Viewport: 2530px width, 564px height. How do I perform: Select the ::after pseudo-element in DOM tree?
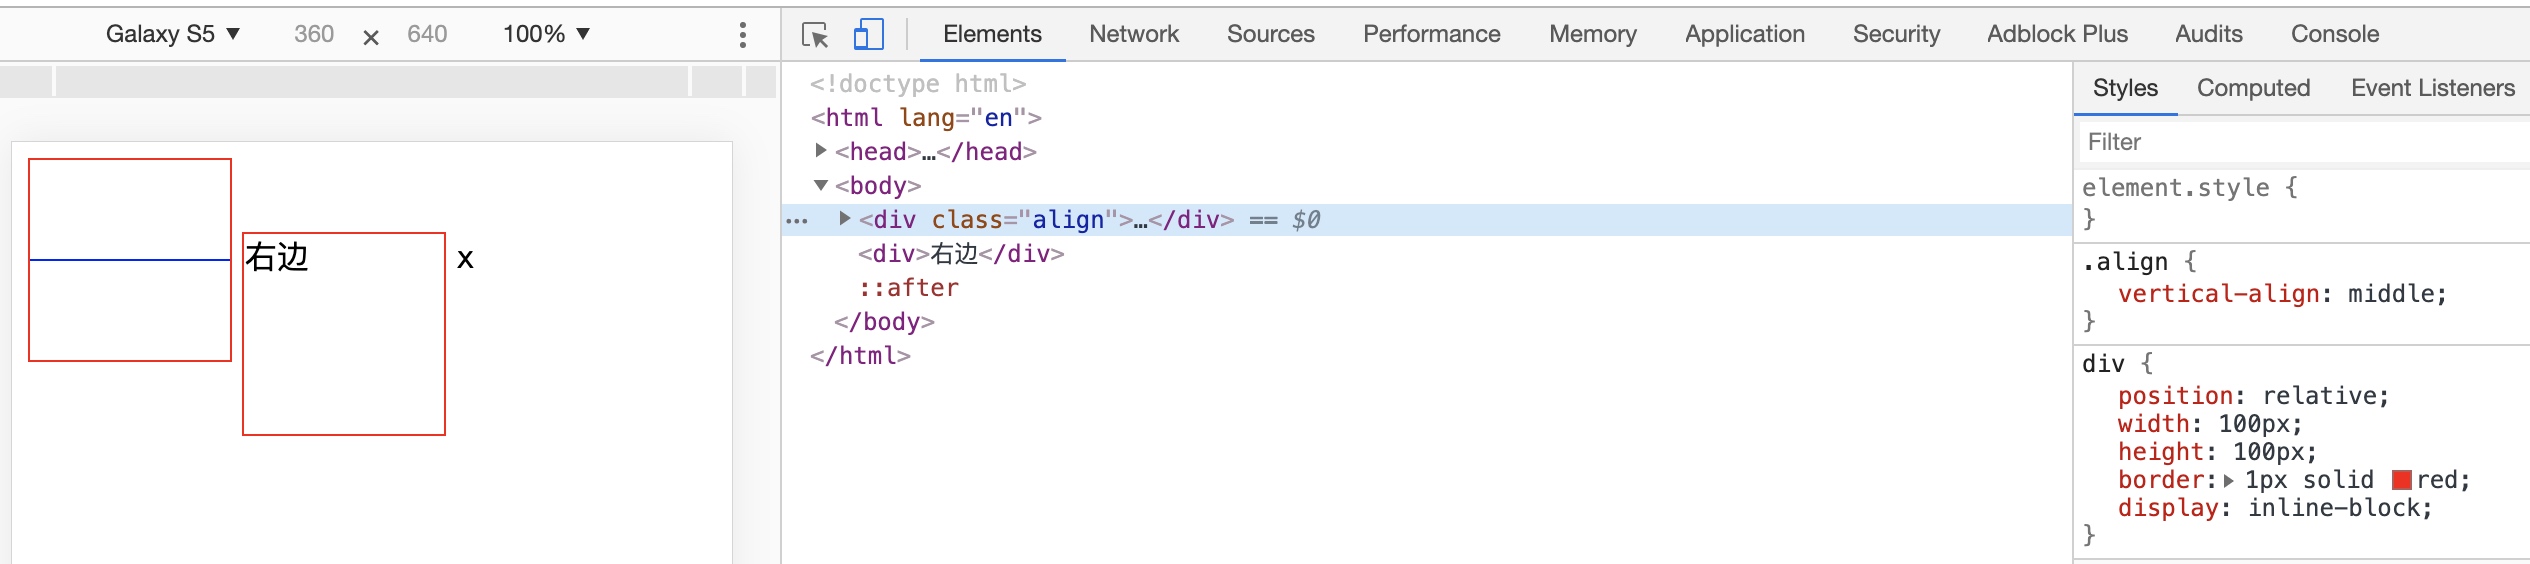(x=908, y=288)
